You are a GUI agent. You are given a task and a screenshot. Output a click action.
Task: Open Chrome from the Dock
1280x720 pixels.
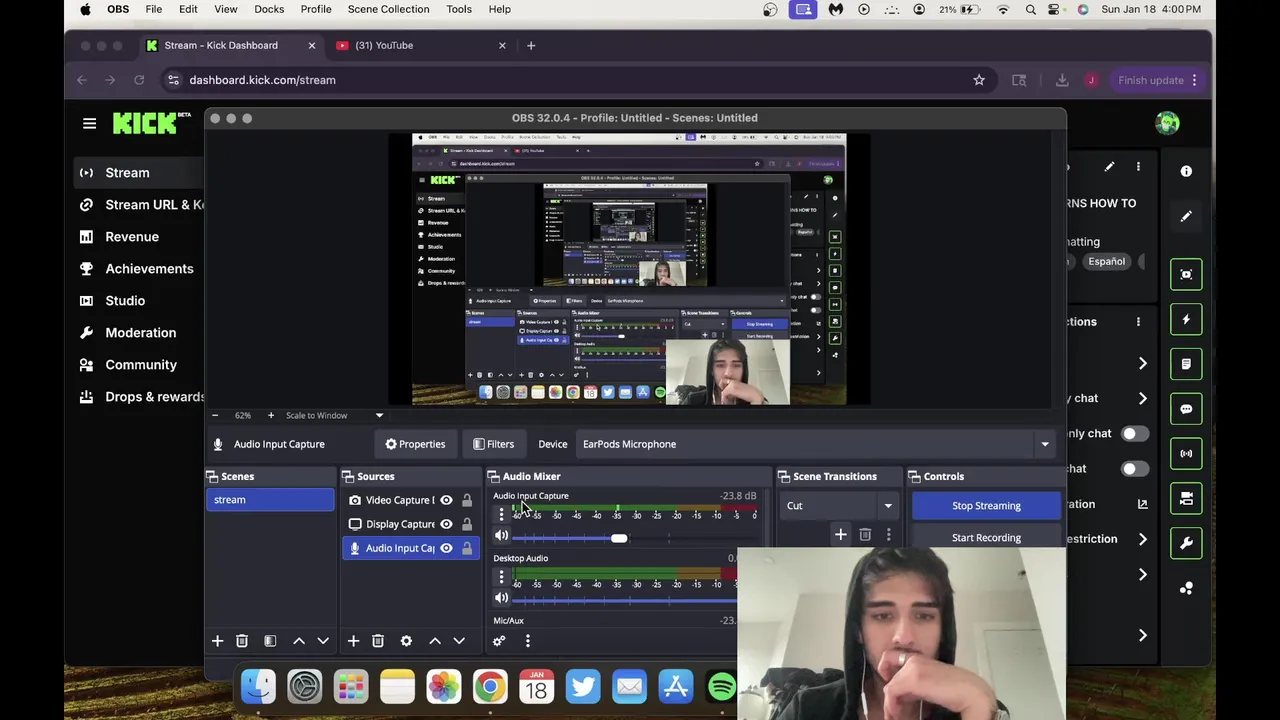(490, 686)
